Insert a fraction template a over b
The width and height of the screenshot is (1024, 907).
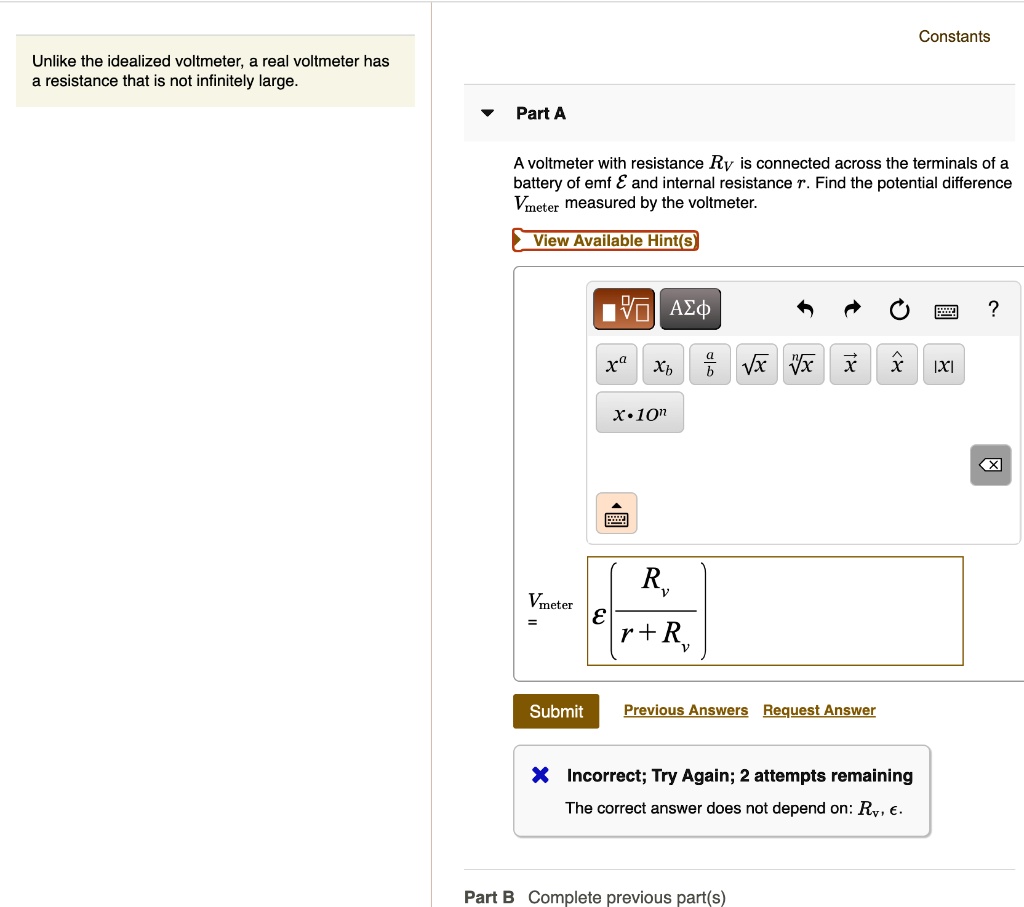click(x=710, y=366)
